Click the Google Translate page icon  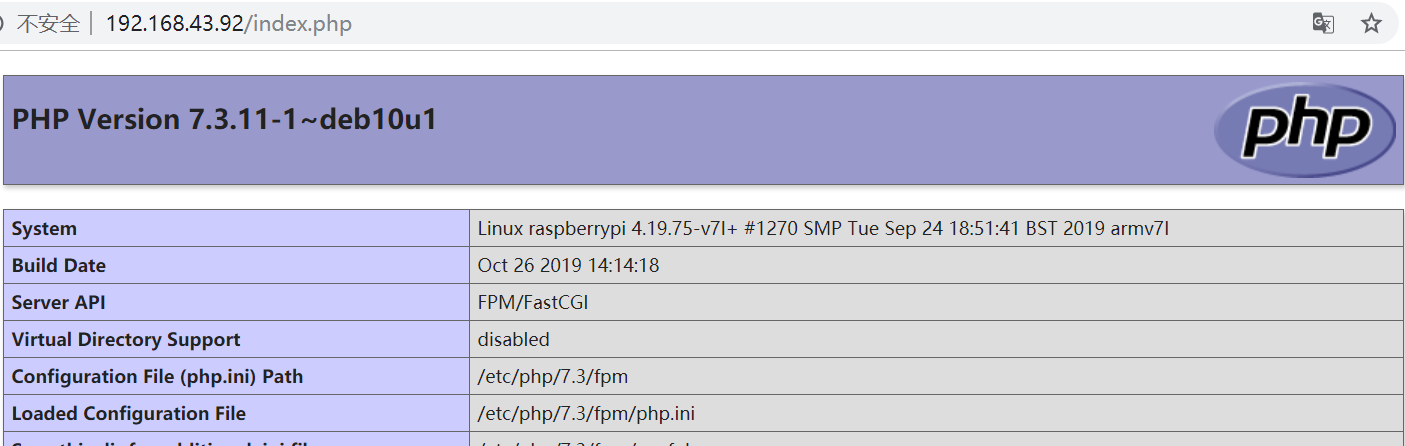pos(1323,23)
